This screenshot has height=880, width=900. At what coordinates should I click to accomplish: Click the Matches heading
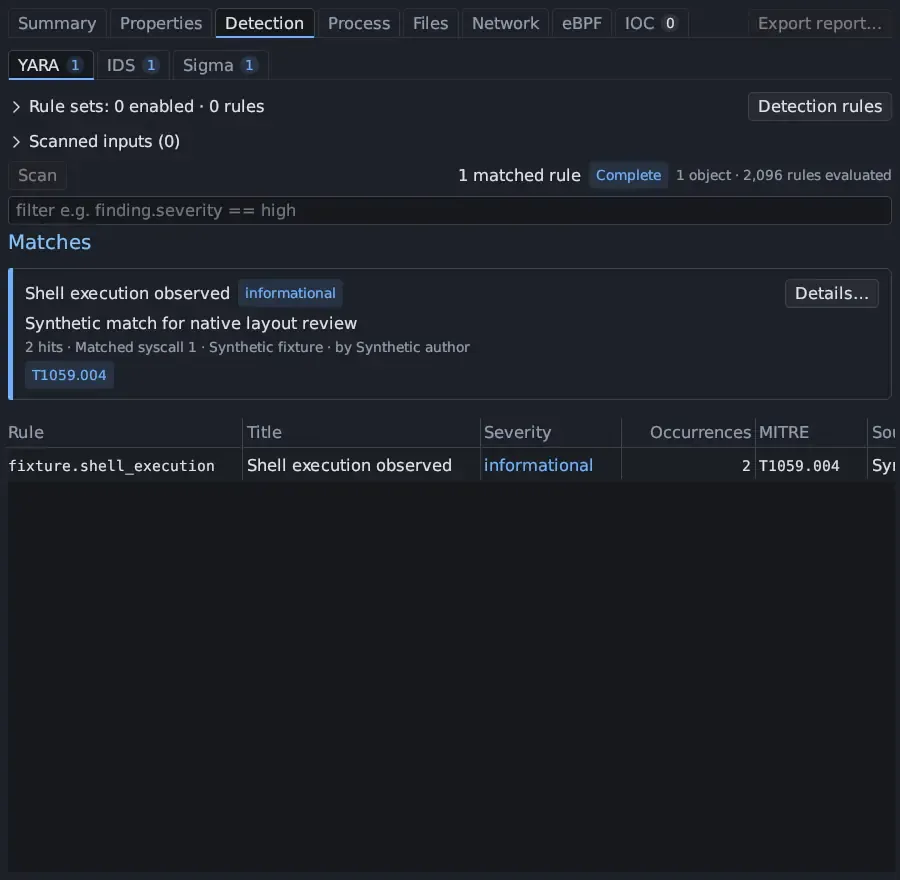(49, 242)
